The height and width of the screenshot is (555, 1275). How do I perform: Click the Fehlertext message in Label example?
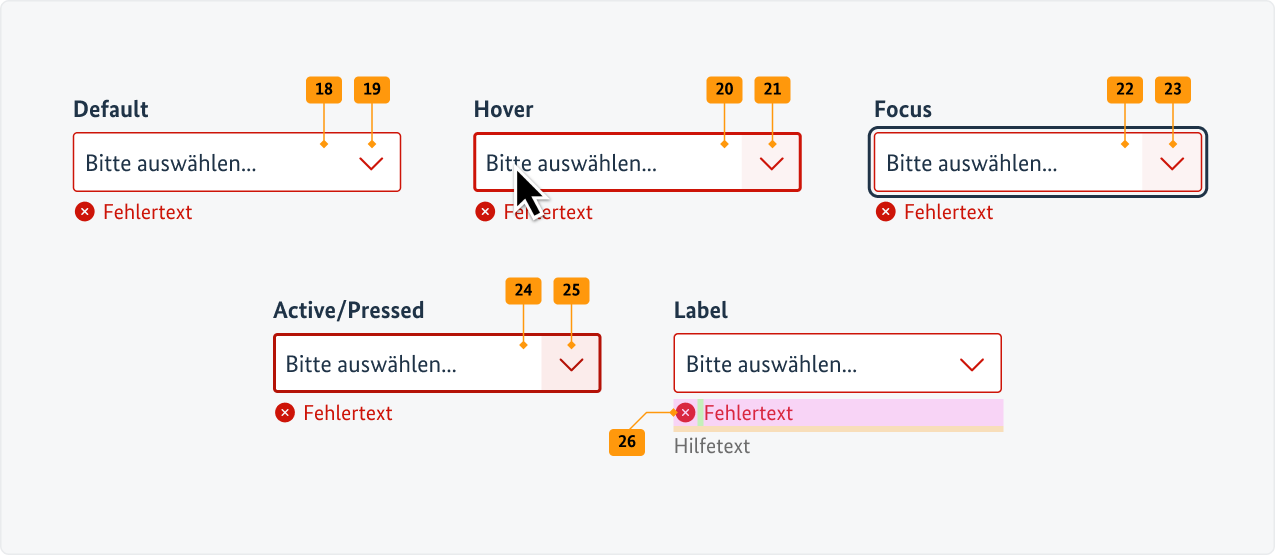(x=748, y=413)
